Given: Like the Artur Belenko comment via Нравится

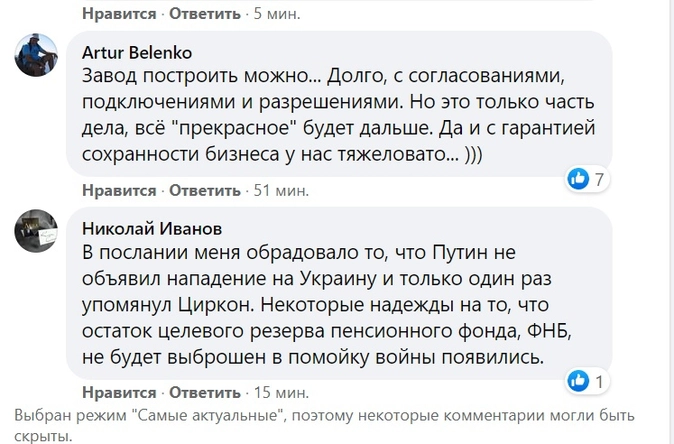Looking at the screenshot, I should click(x=119, y=190).
